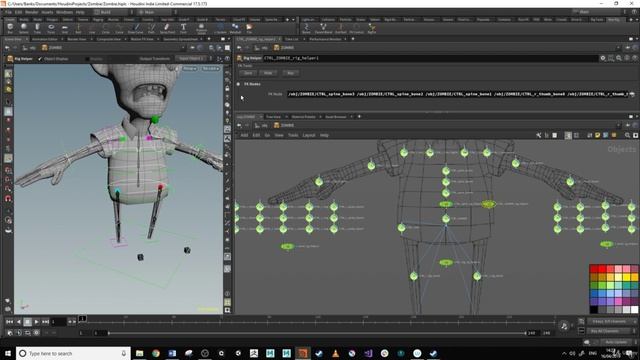Image resolution: width=640 pixels, height=360 pixels.
Task: Select the Torus shelf tool
Action: tap(51, 28)
